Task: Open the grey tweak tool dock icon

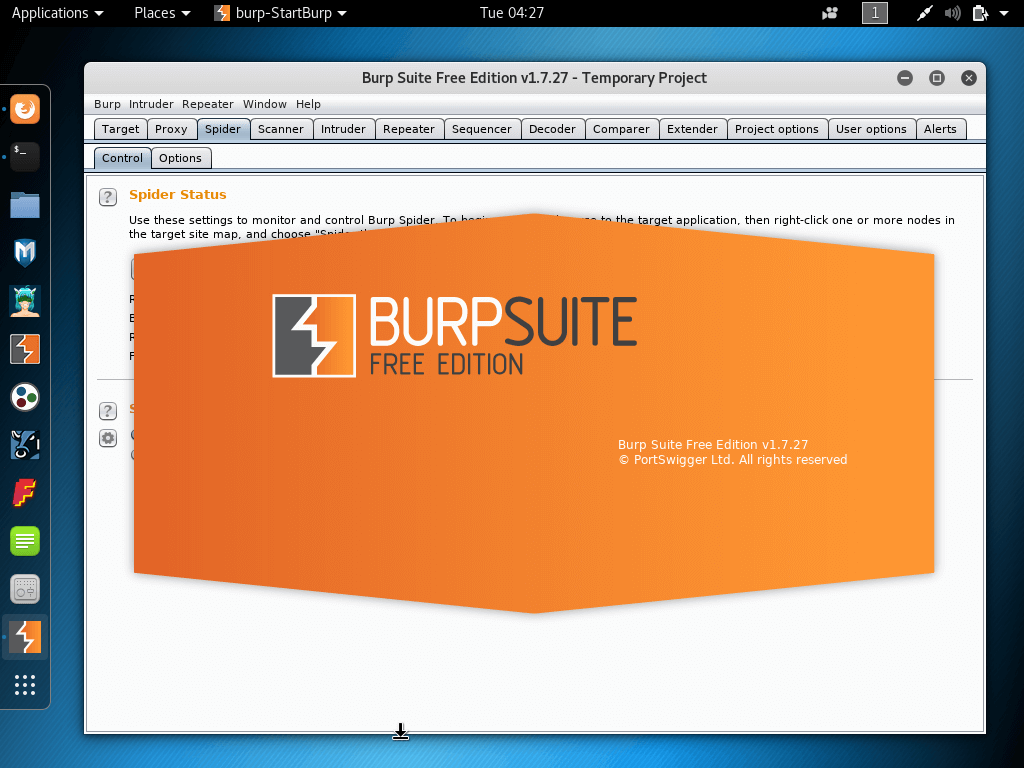Action: (25, 589)
